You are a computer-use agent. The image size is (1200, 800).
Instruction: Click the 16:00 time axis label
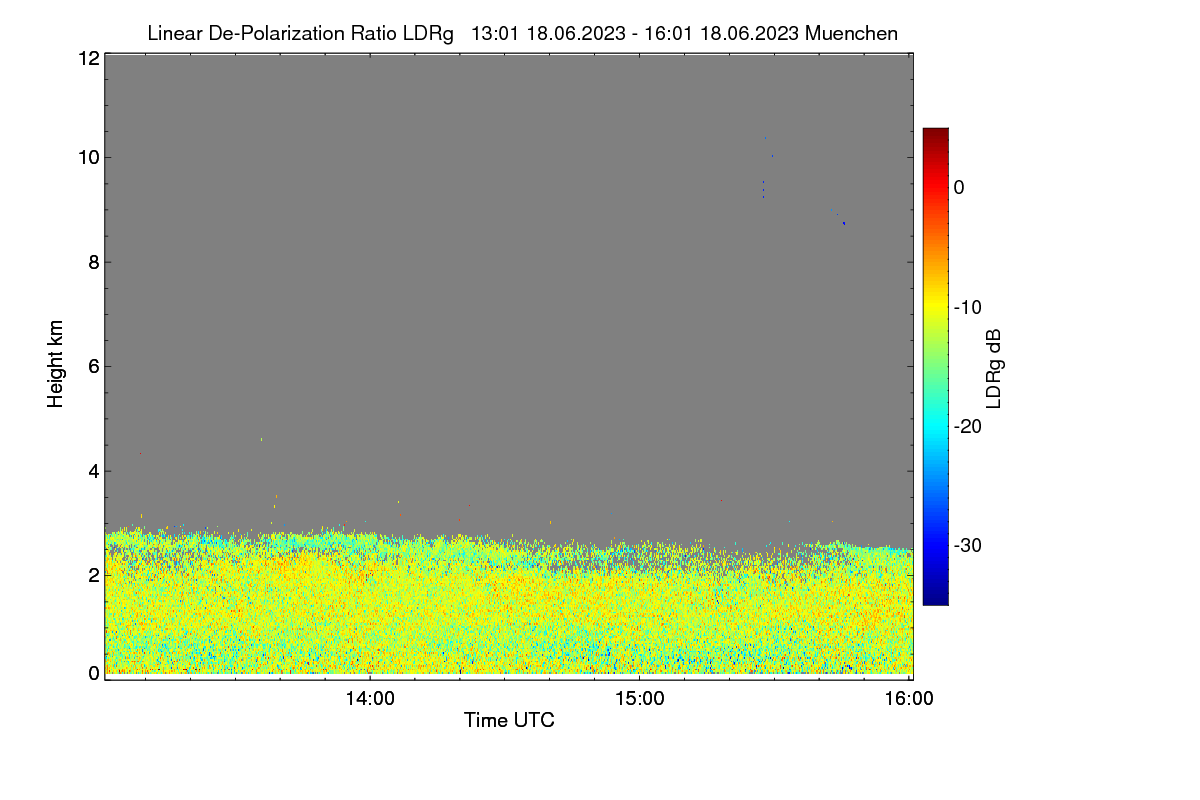click(x=909, y=700)
